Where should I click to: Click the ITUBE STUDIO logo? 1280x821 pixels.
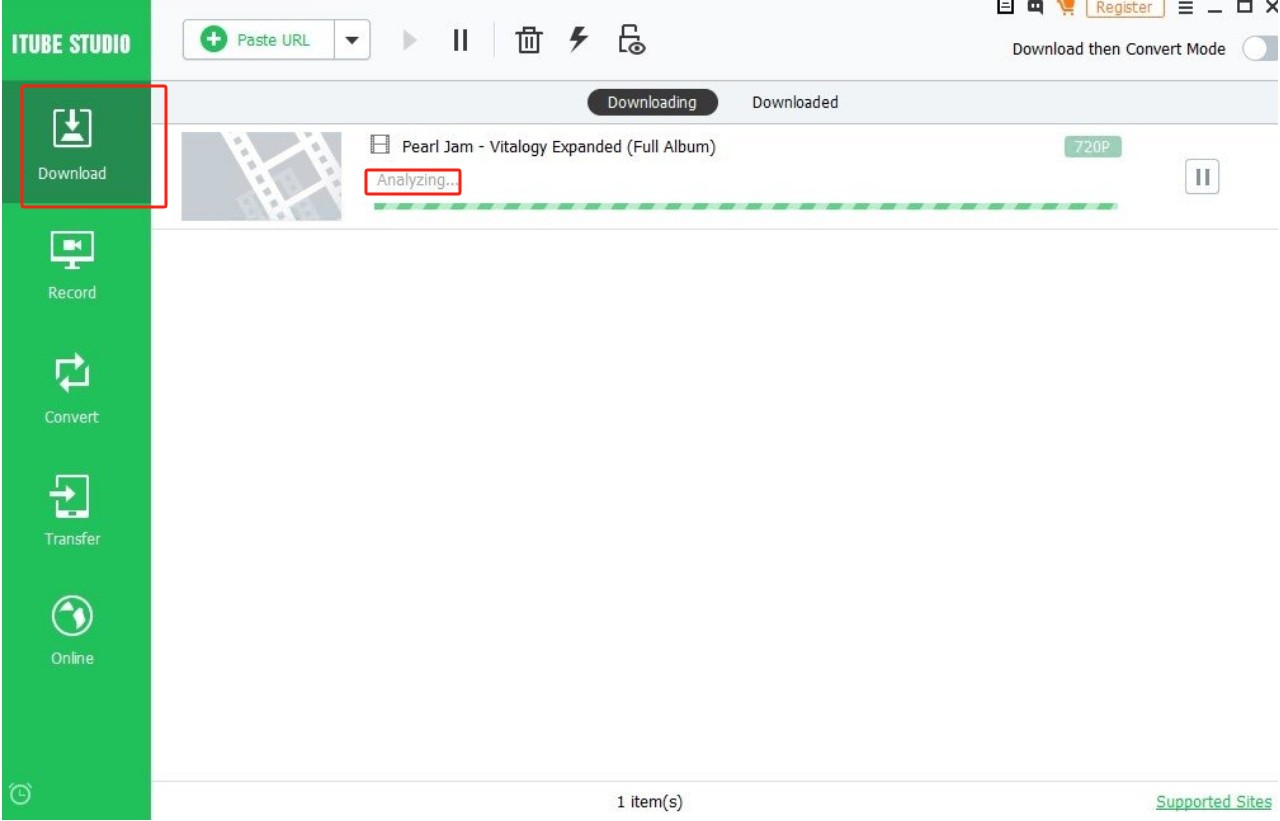tap(70, 45)
